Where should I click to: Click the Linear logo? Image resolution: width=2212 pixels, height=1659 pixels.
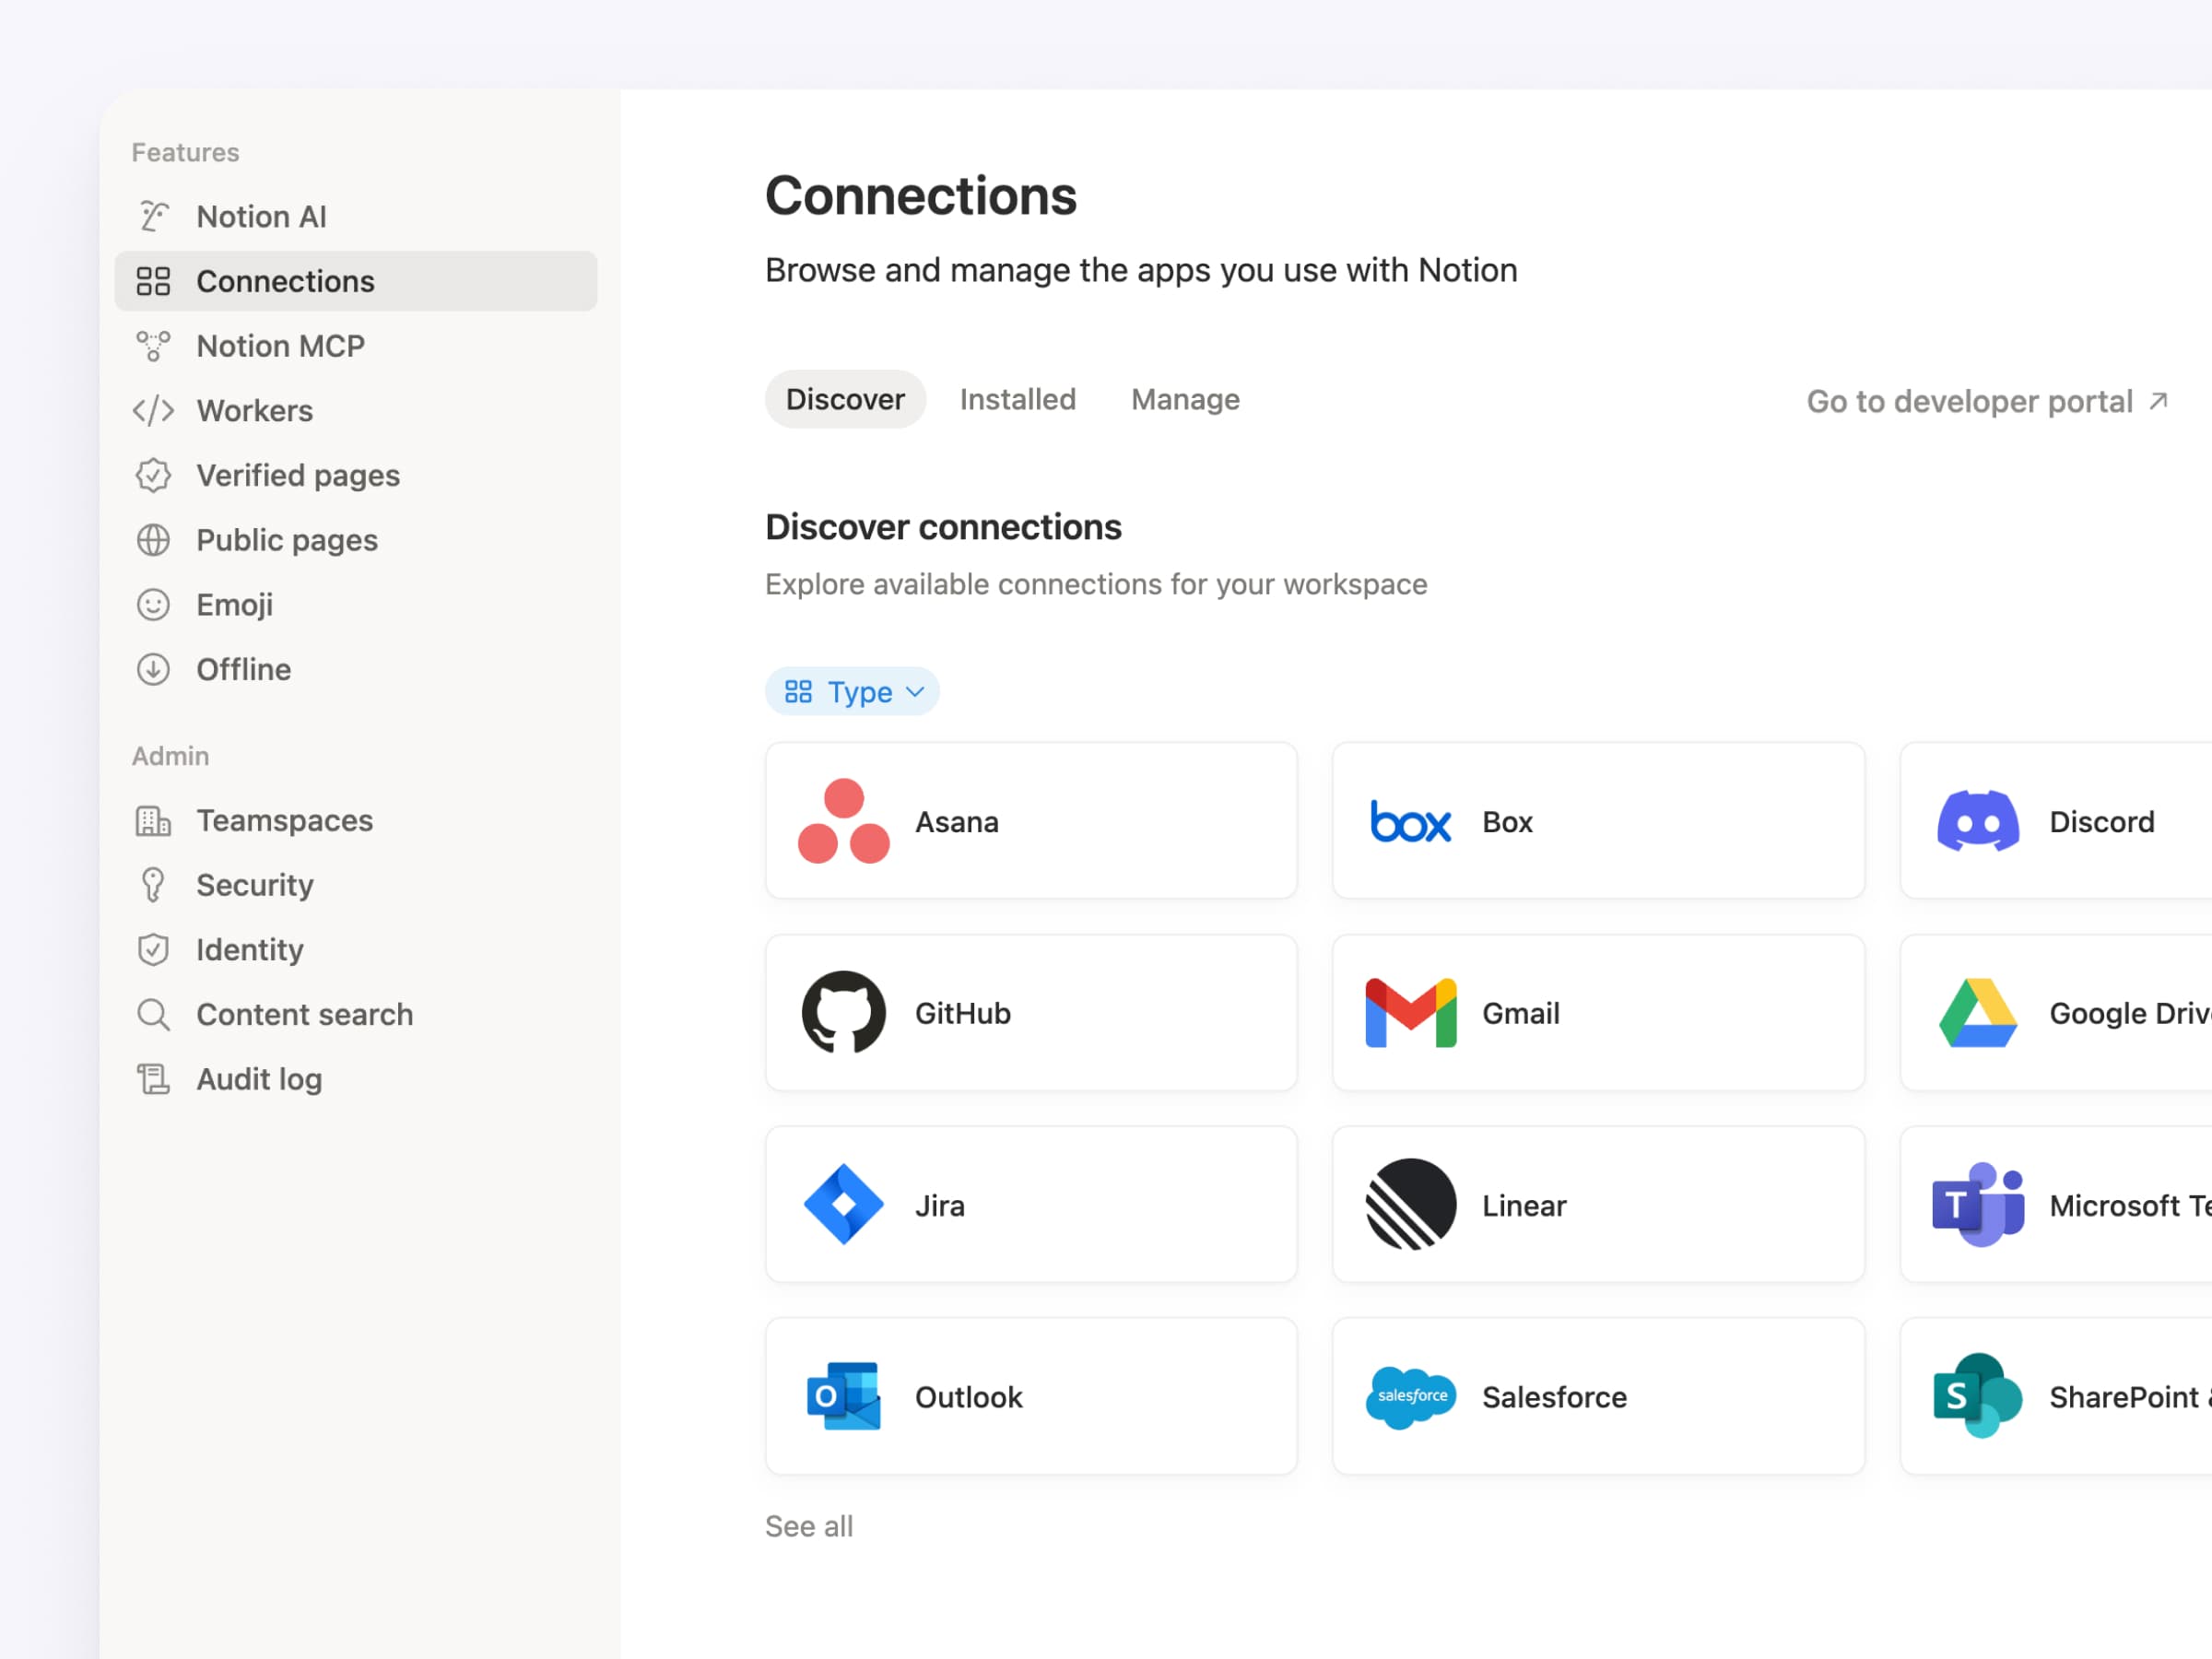pos(1410,1204)
